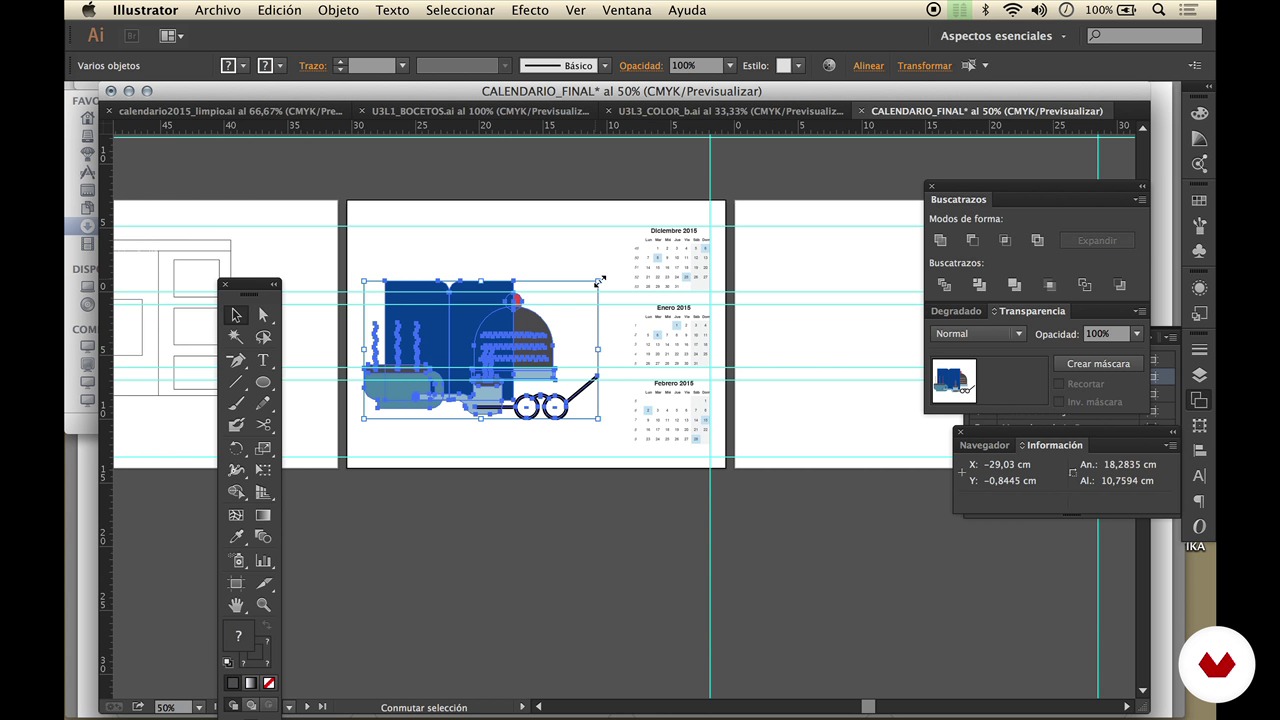Open the Efecto menu
Image resolution: width=1280 pixels, height=720 pixels.
click(530, 10)
